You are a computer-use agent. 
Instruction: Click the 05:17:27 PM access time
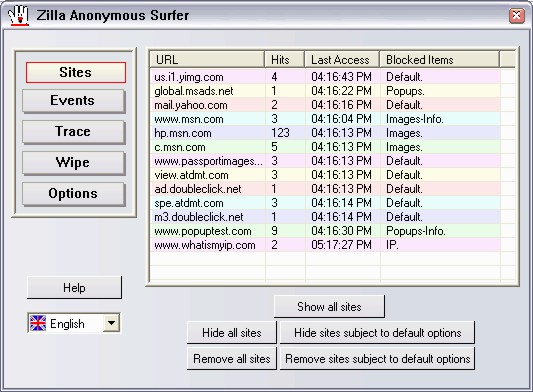point(341,245)
